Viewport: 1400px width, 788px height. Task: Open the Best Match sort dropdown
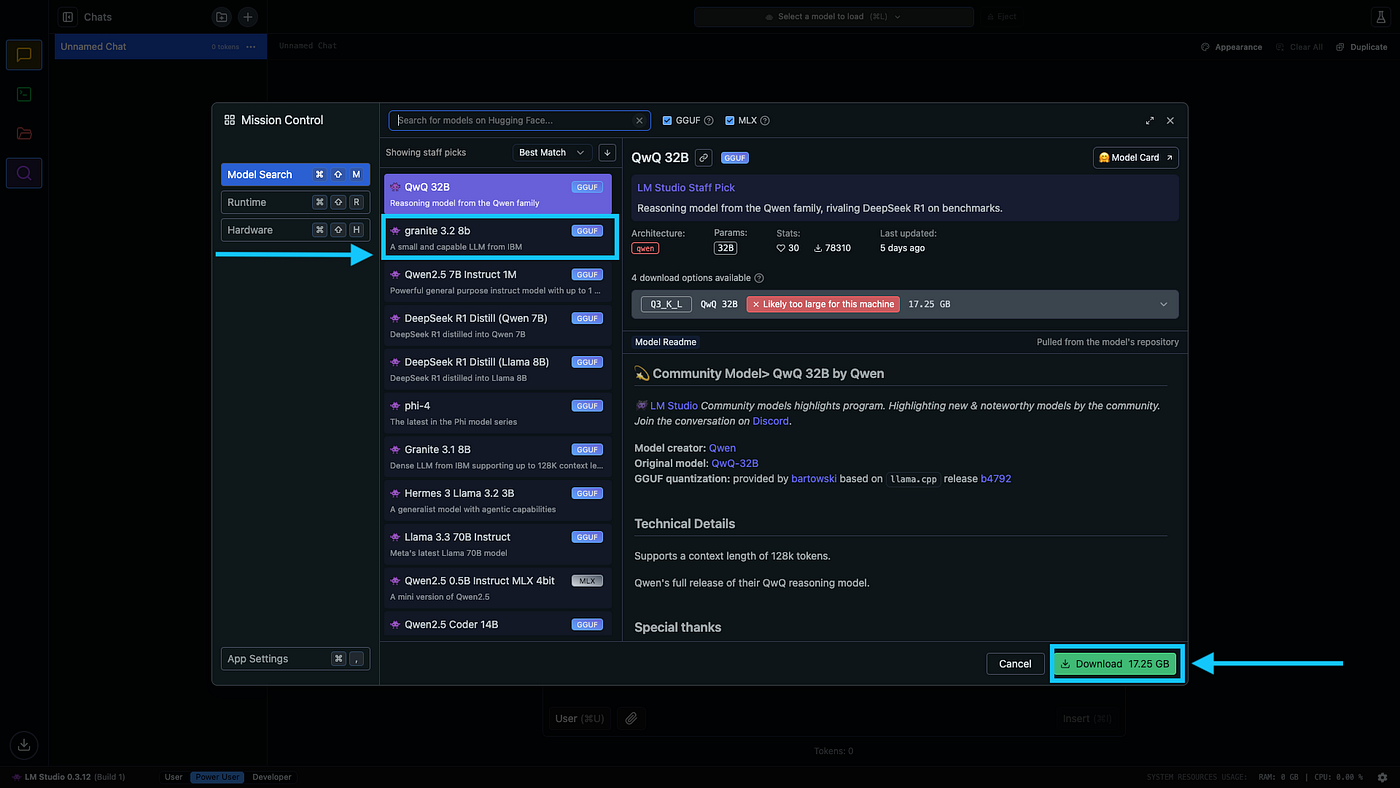553,152
